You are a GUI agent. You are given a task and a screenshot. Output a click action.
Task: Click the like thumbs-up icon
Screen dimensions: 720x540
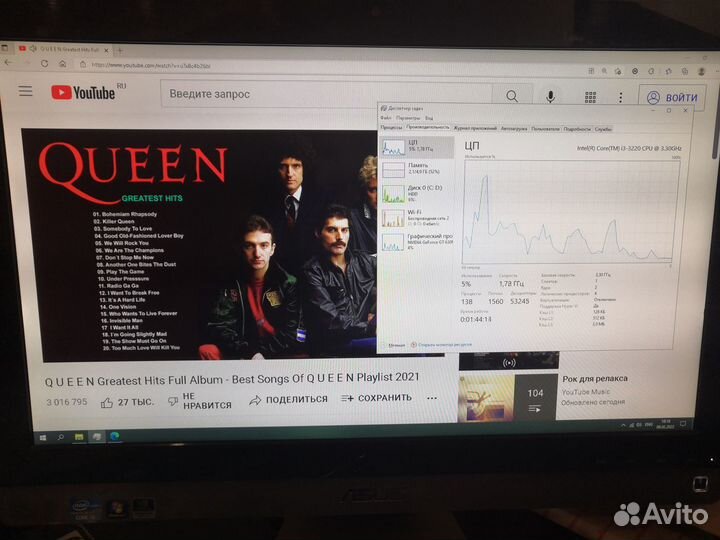pos(107,403)
